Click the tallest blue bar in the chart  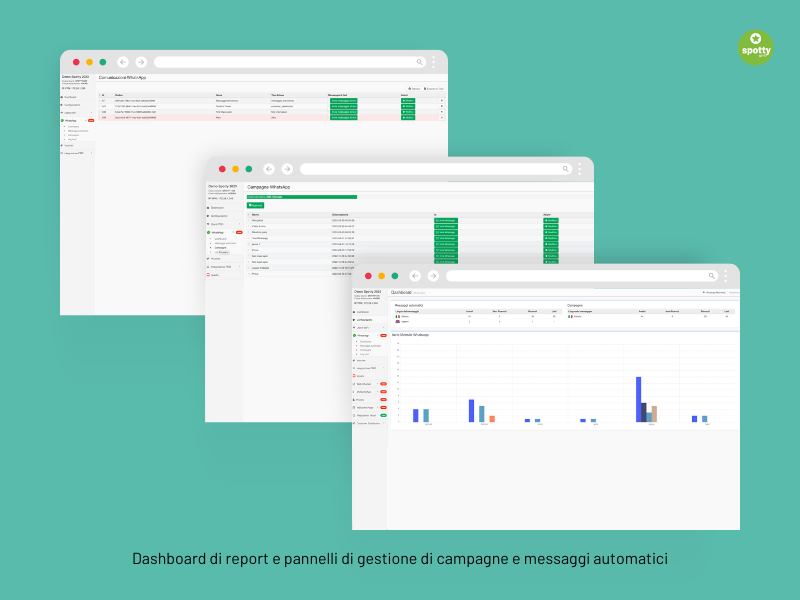(x=638, y=399)
